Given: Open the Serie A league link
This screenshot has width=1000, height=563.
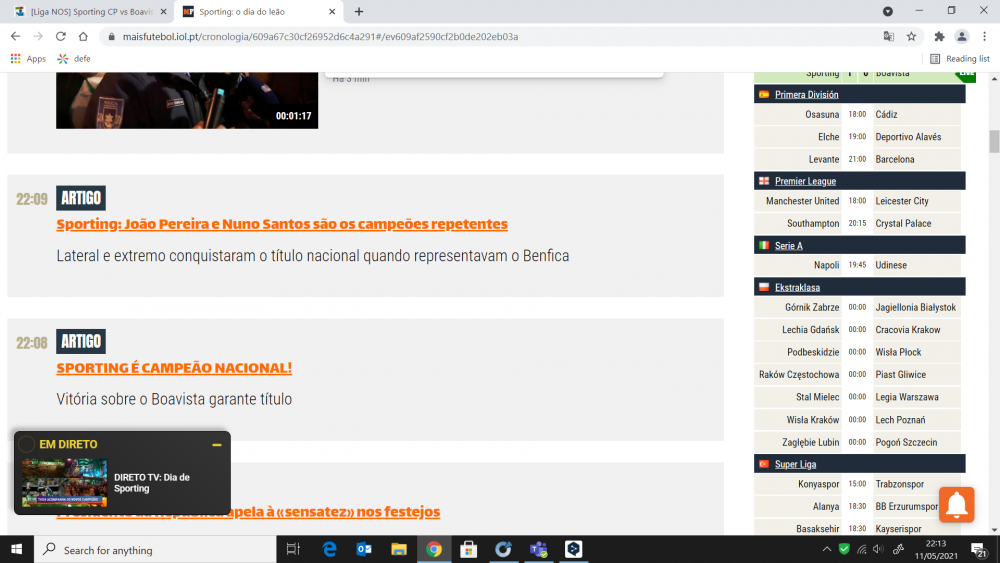Looking at the screenshot, I should click(x=788, y=245).
